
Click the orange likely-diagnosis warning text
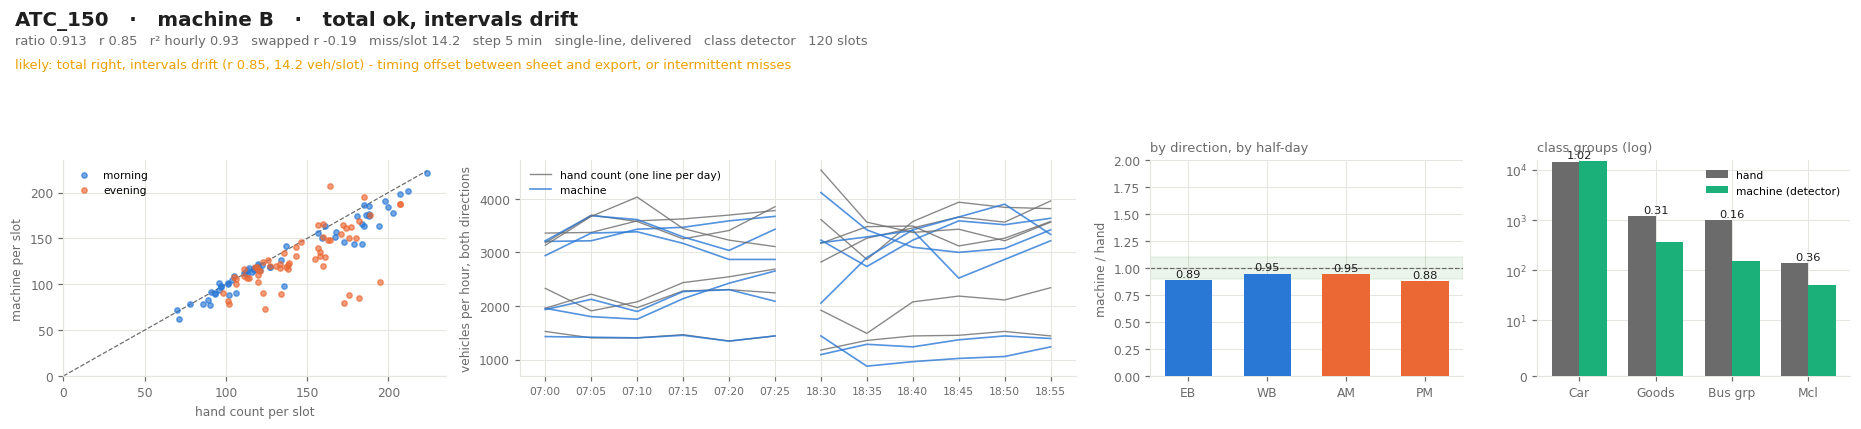[x=403, y=65]
